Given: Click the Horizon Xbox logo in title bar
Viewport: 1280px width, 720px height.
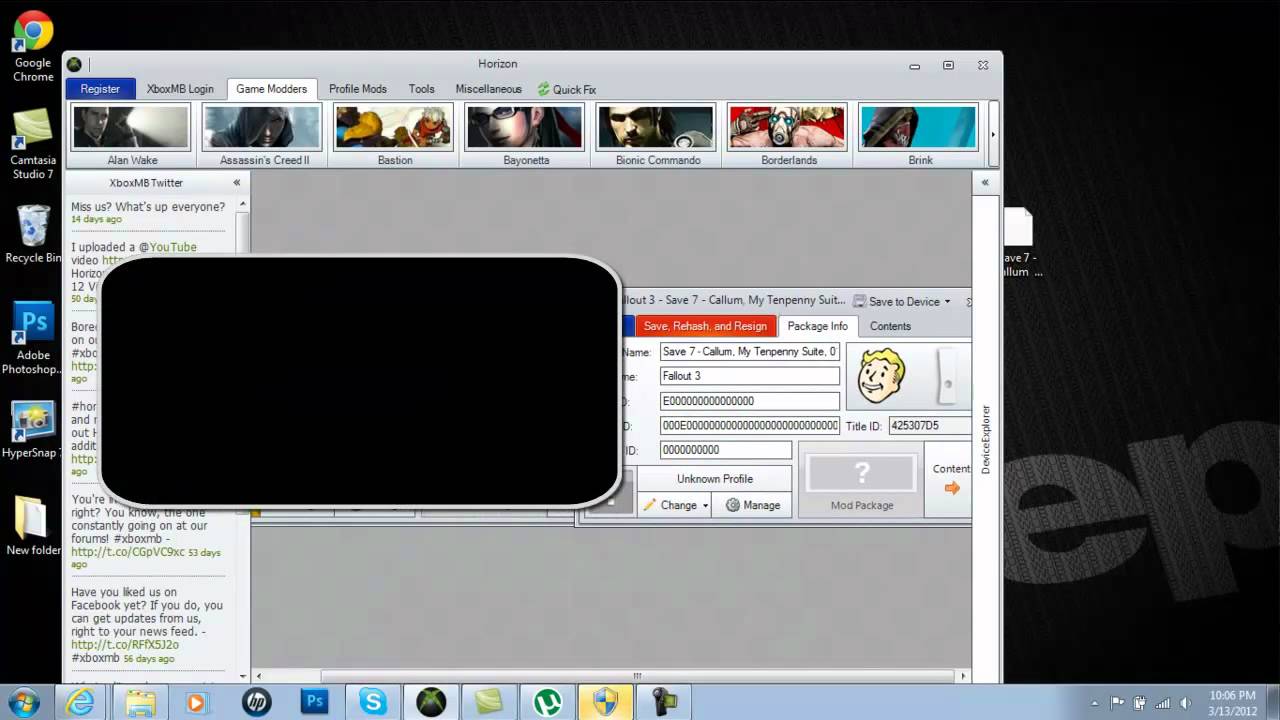Looking at the screenshot, I should pos(74,64).
